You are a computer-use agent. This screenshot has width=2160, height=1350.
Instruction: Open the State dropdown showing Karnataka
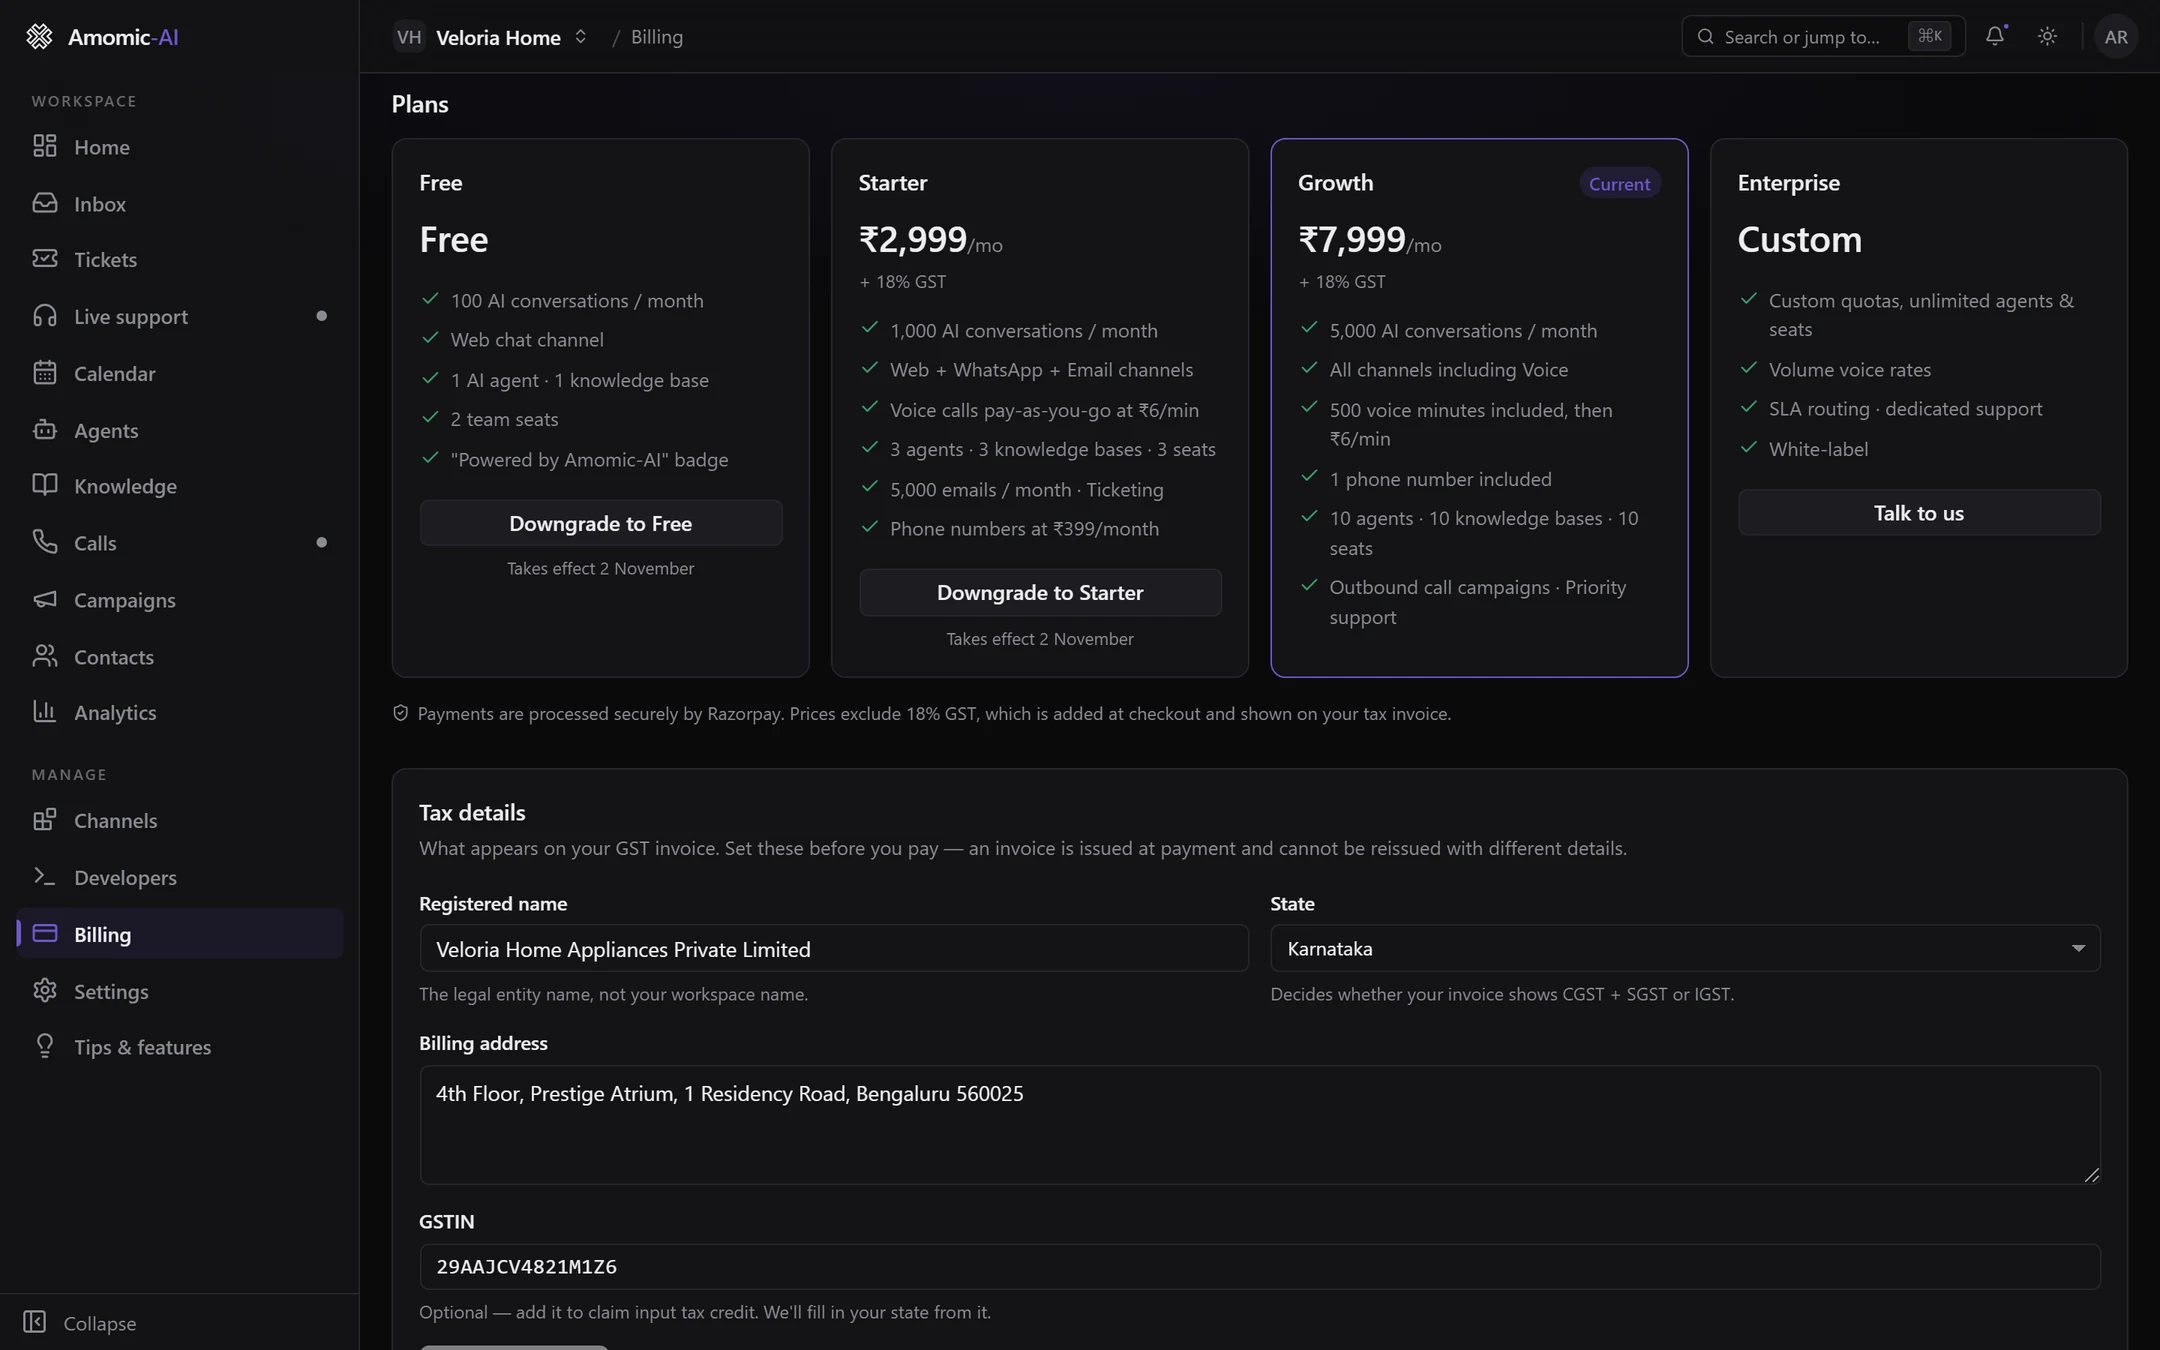pos(1685,948)
